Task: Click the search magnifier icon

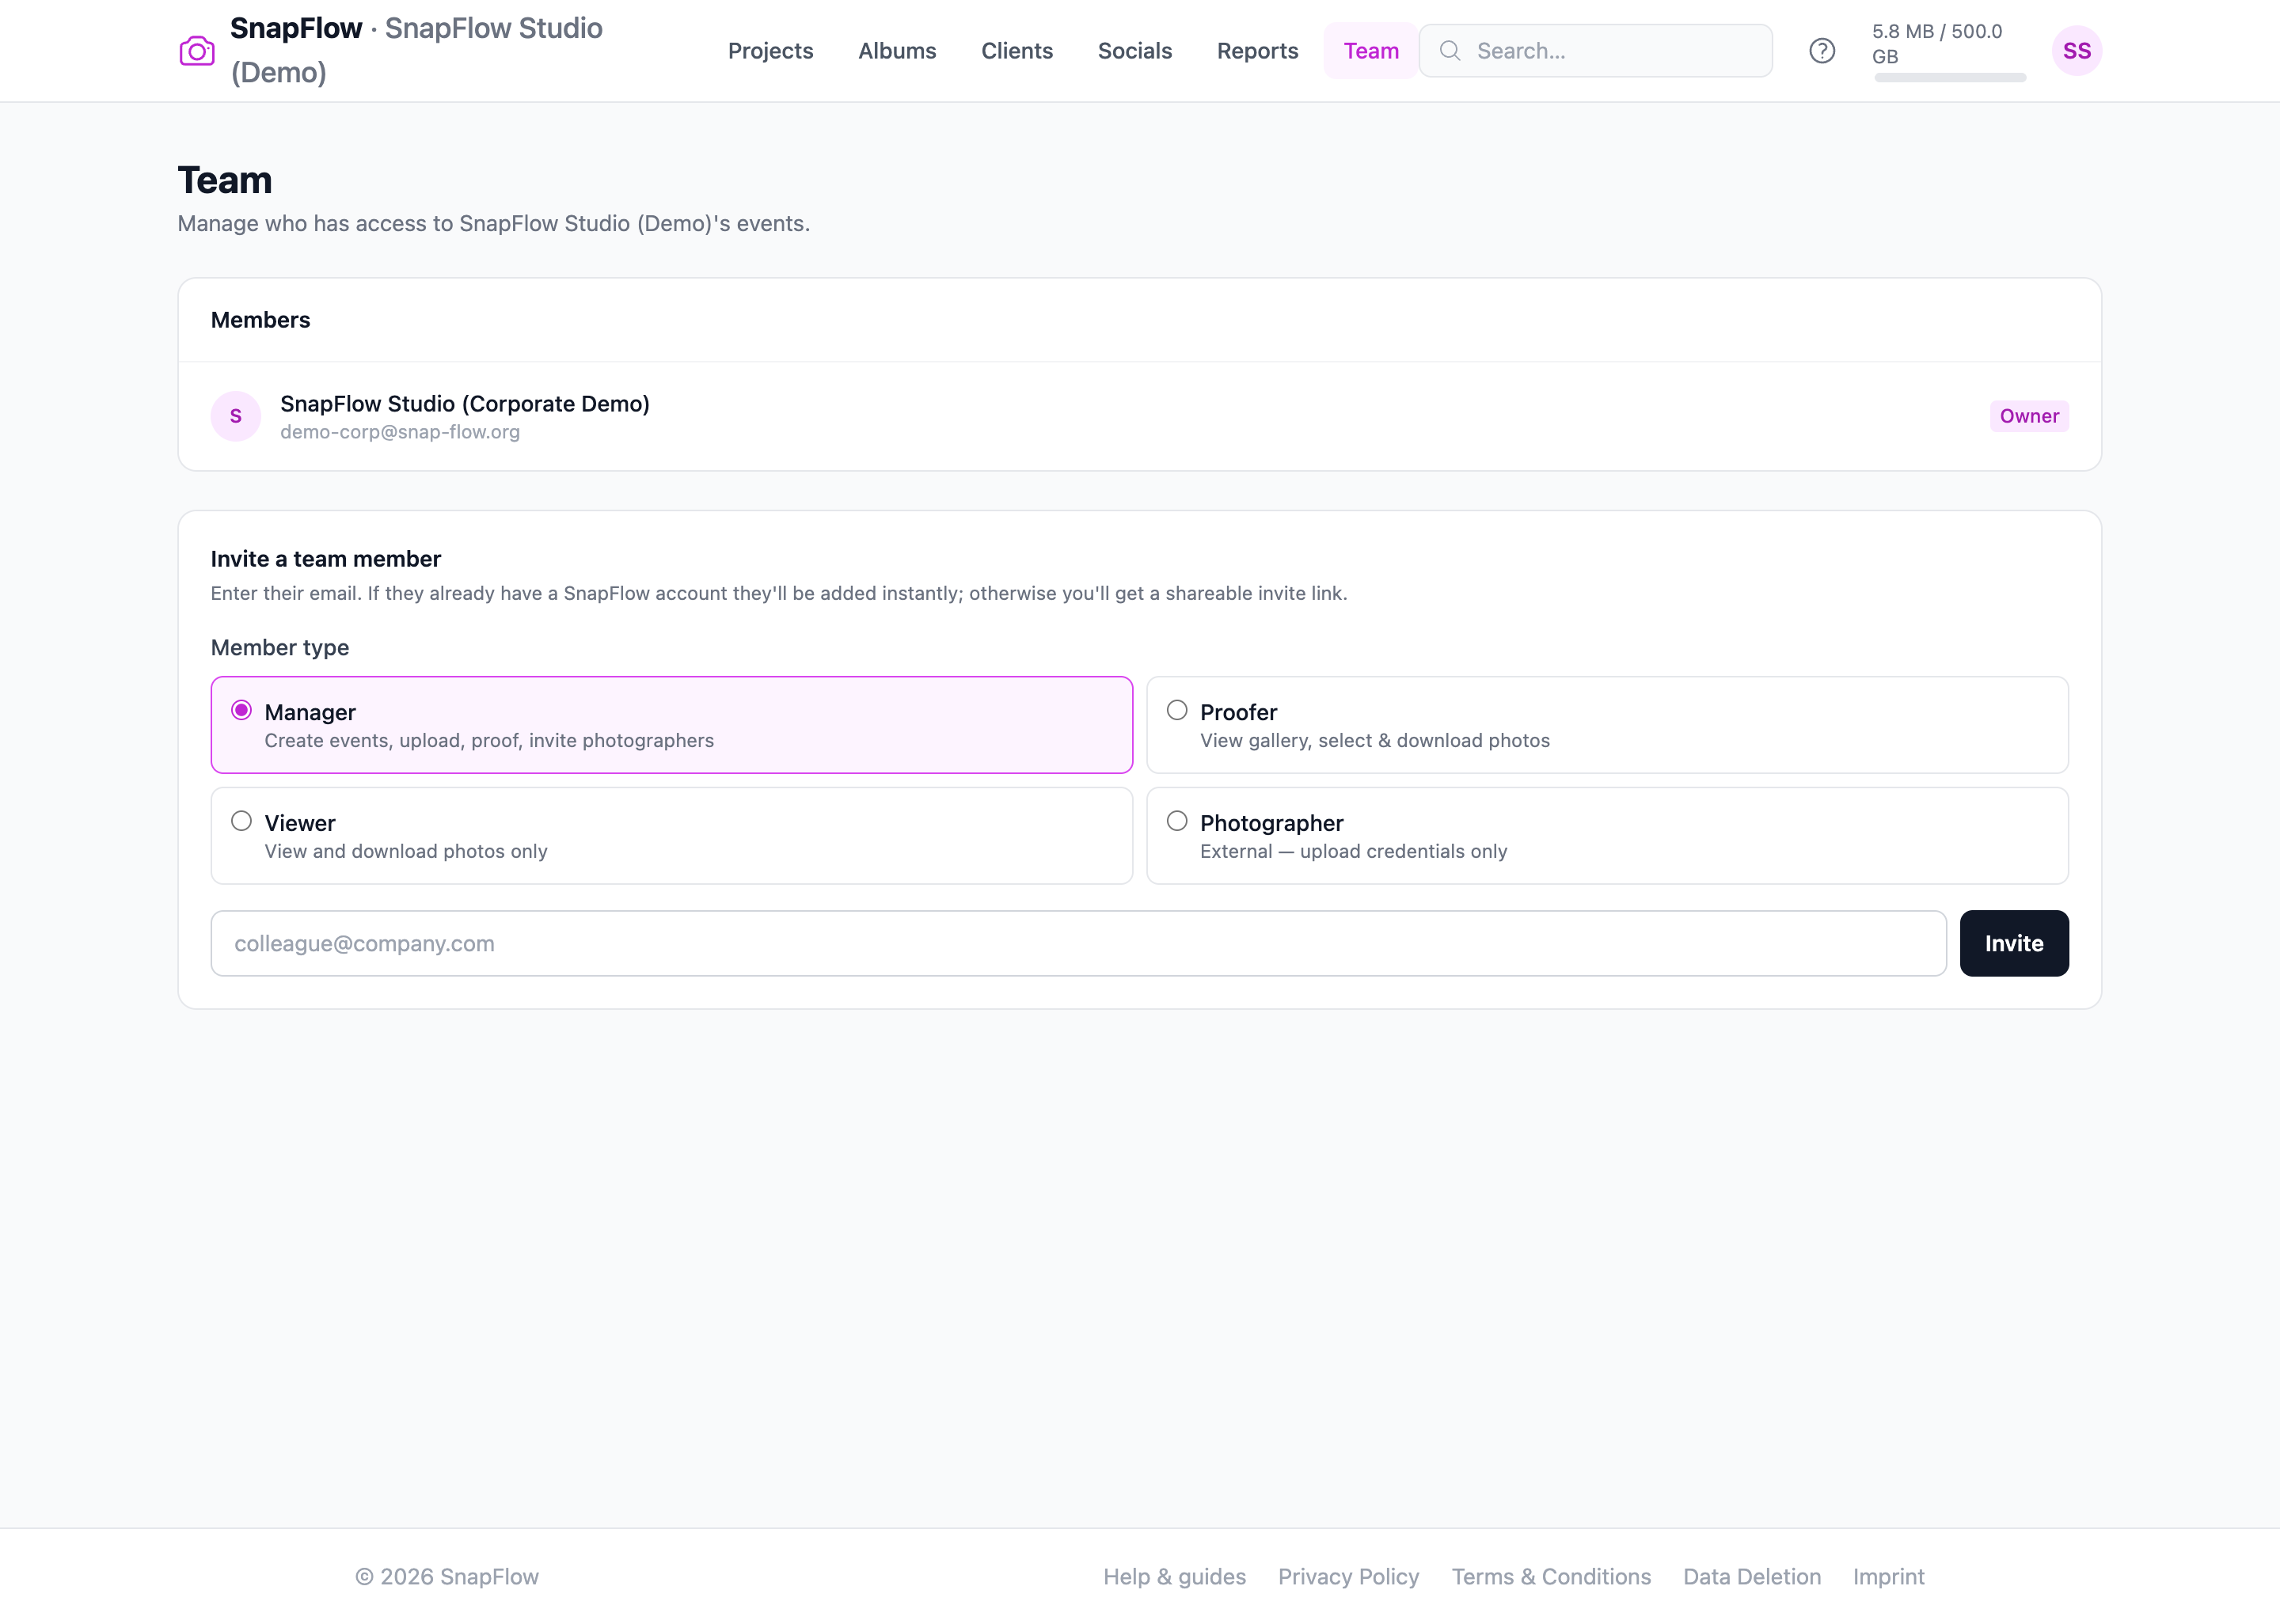Action: [1450, 51]
